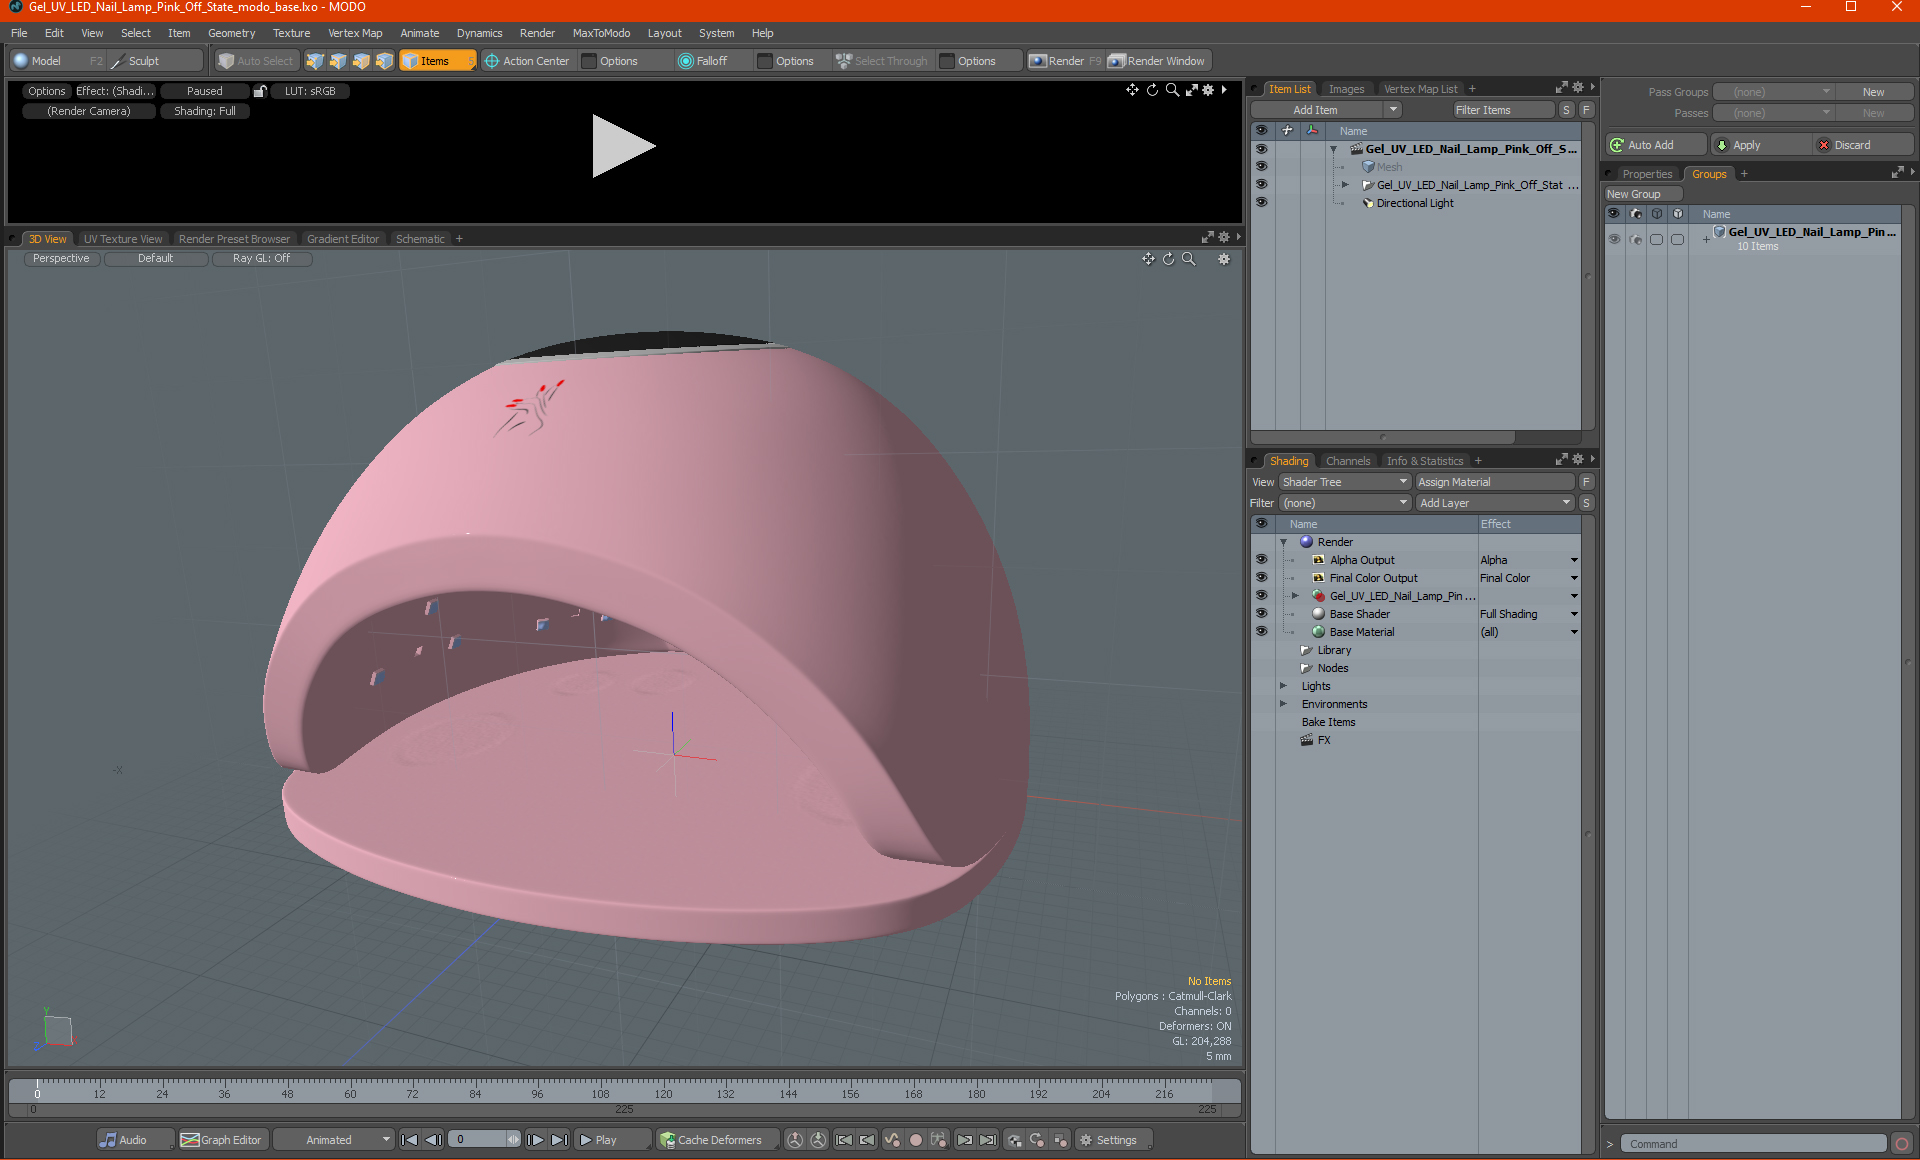Select Polygons selection mode cube icon
This screenshot has width=1920, height=1160.
(x=361, y=61)
